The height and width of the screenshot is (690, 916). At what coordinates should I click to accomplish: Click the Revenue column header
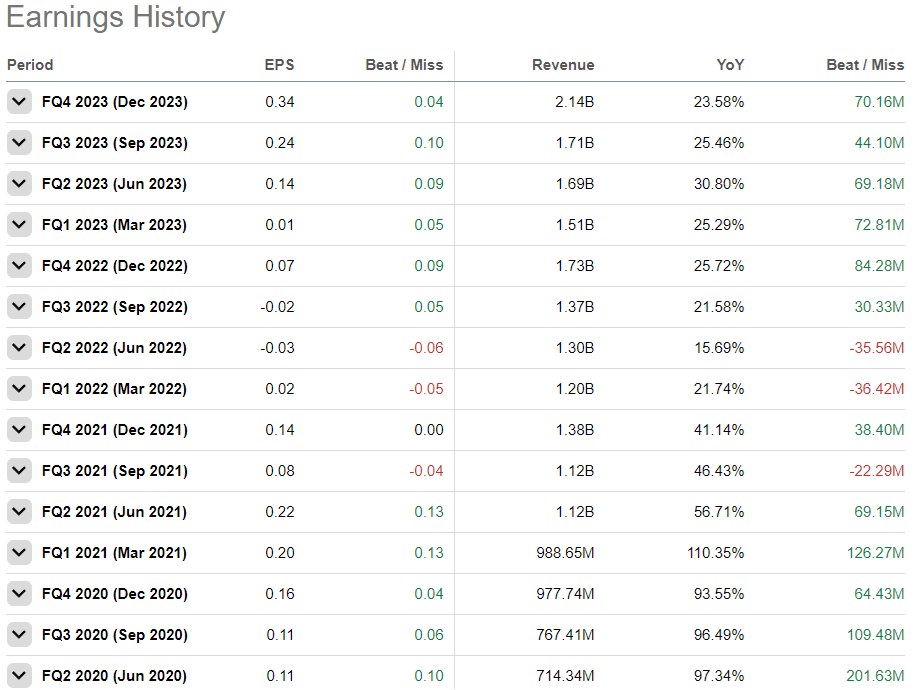tap(563, 65)
